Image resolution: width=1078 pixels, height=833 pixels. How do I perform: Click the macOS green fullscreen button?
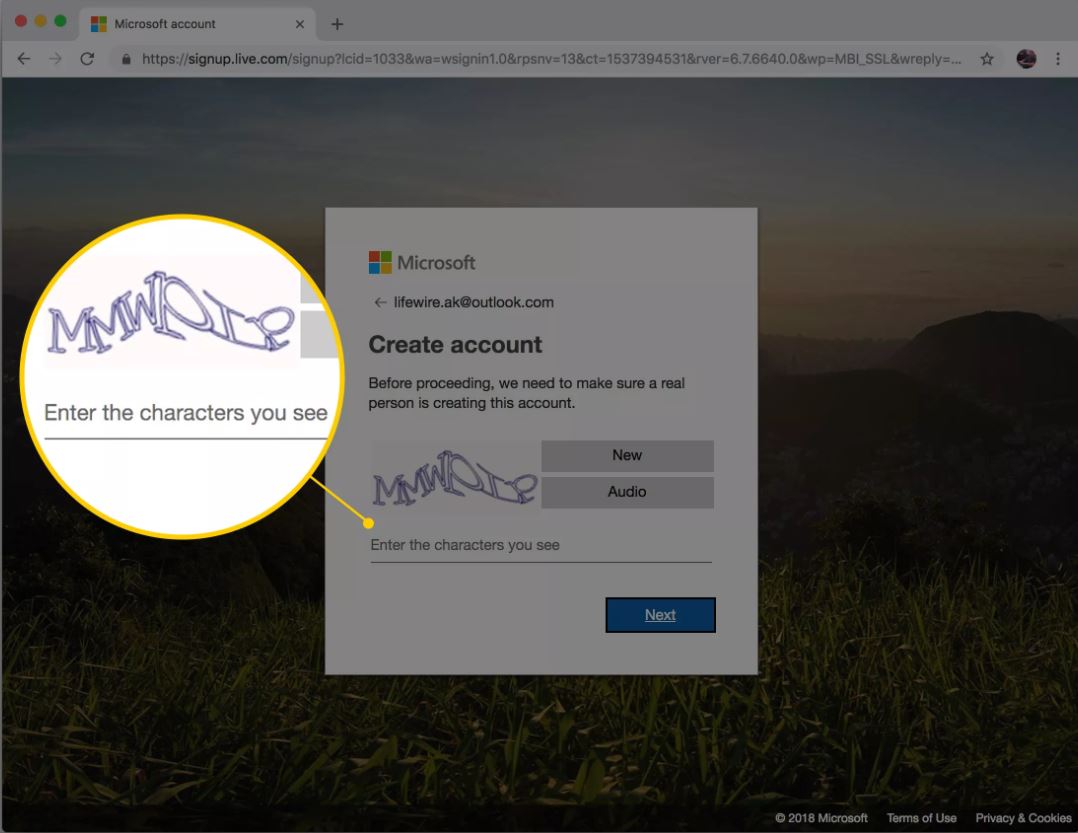[60, 21]
